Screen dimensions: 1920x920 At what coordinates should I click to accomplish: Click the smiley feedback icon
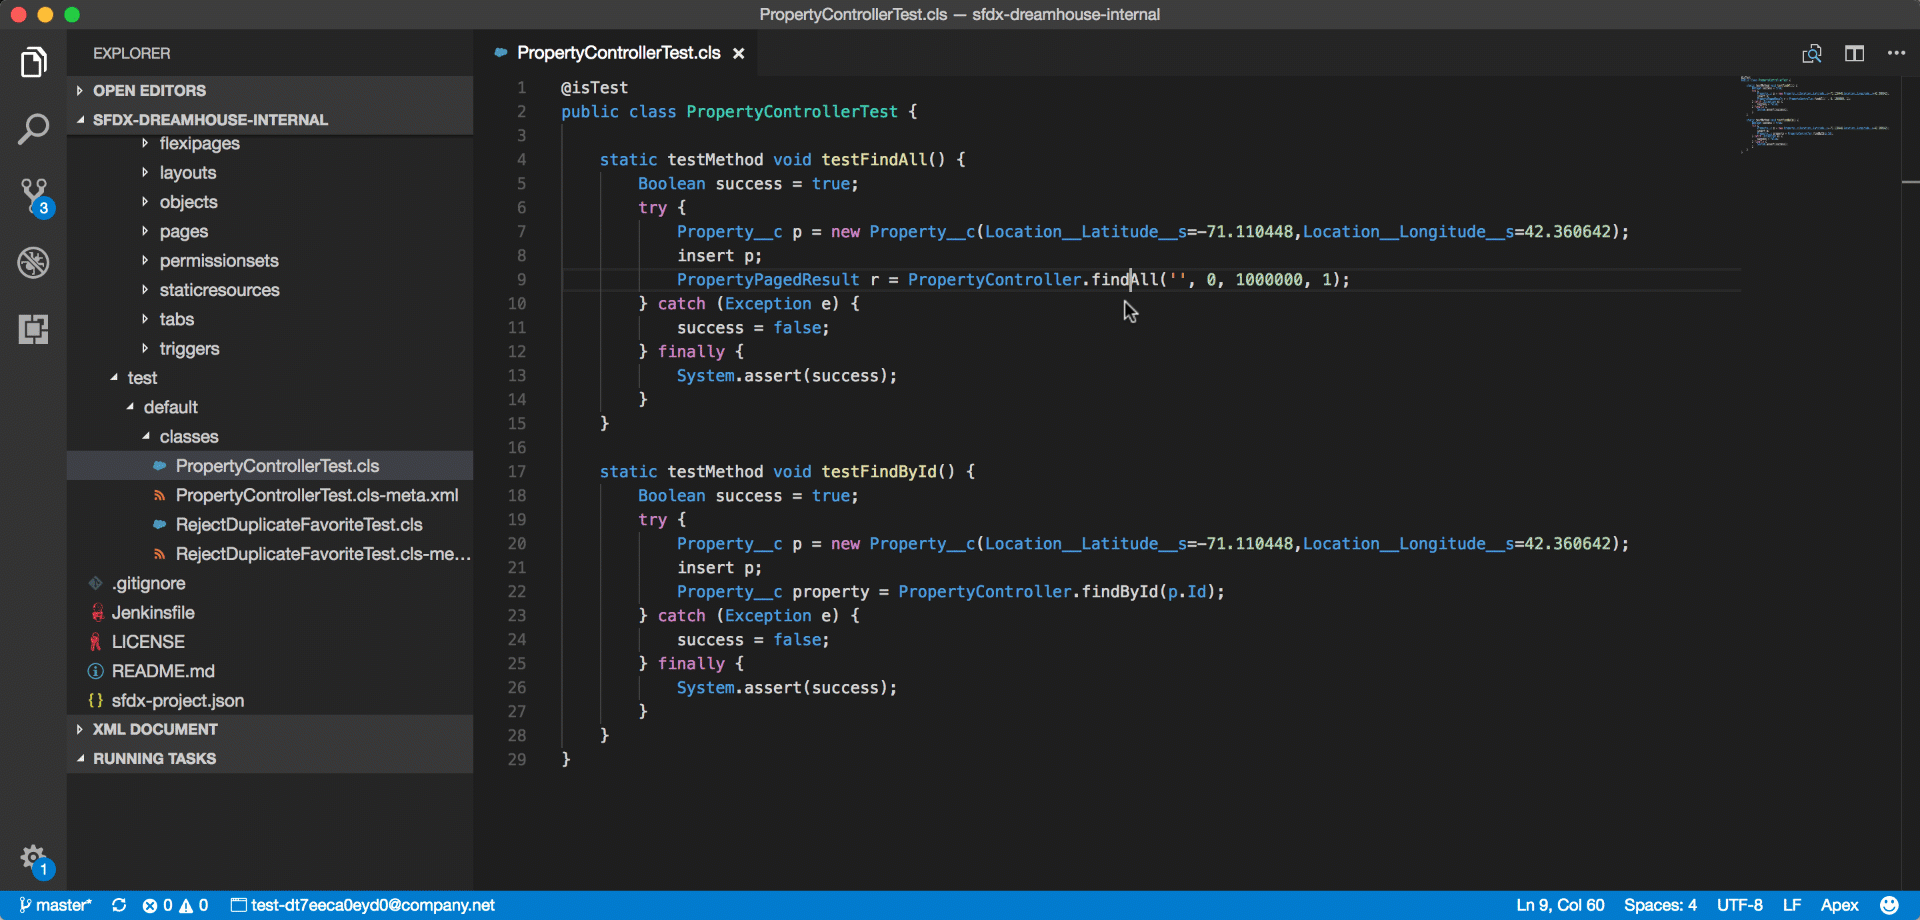tap(1889, 905)
